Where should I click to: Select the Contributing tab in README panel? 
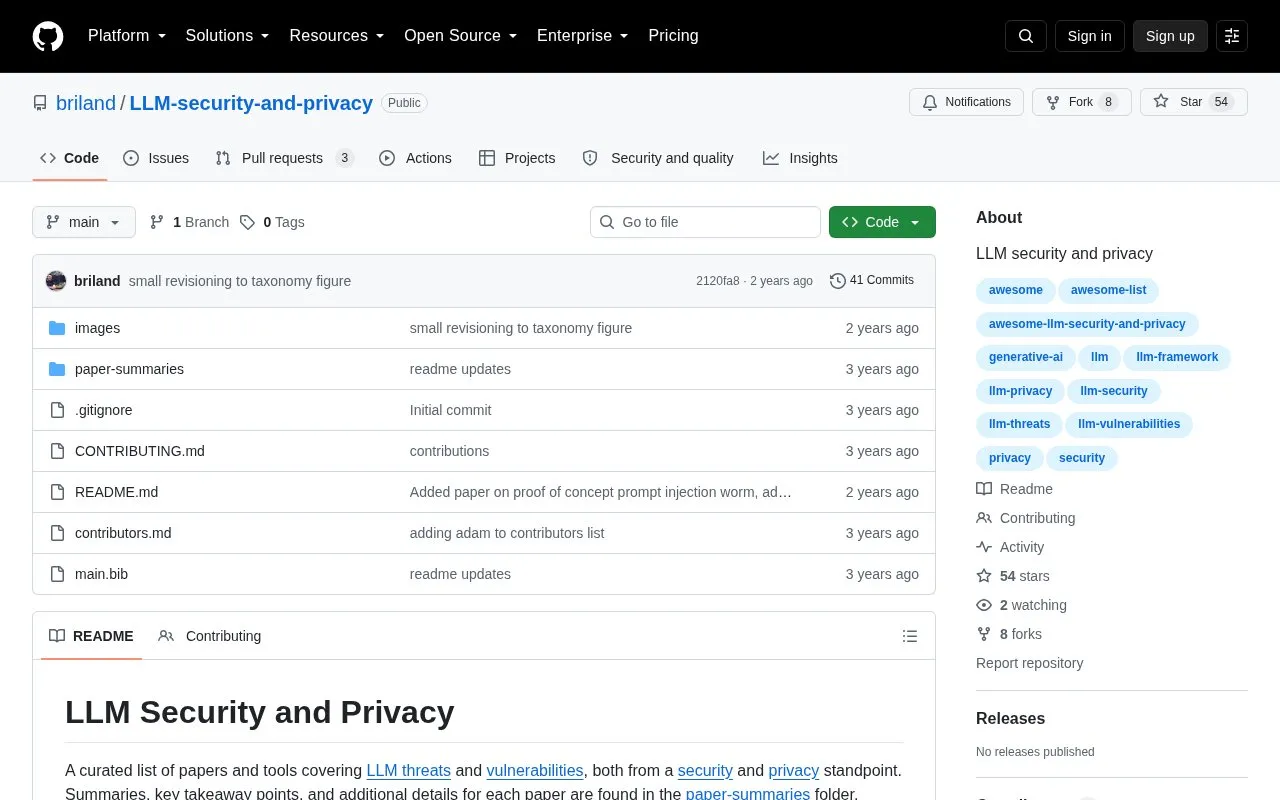pyautogui.click(x=210, y=636)
